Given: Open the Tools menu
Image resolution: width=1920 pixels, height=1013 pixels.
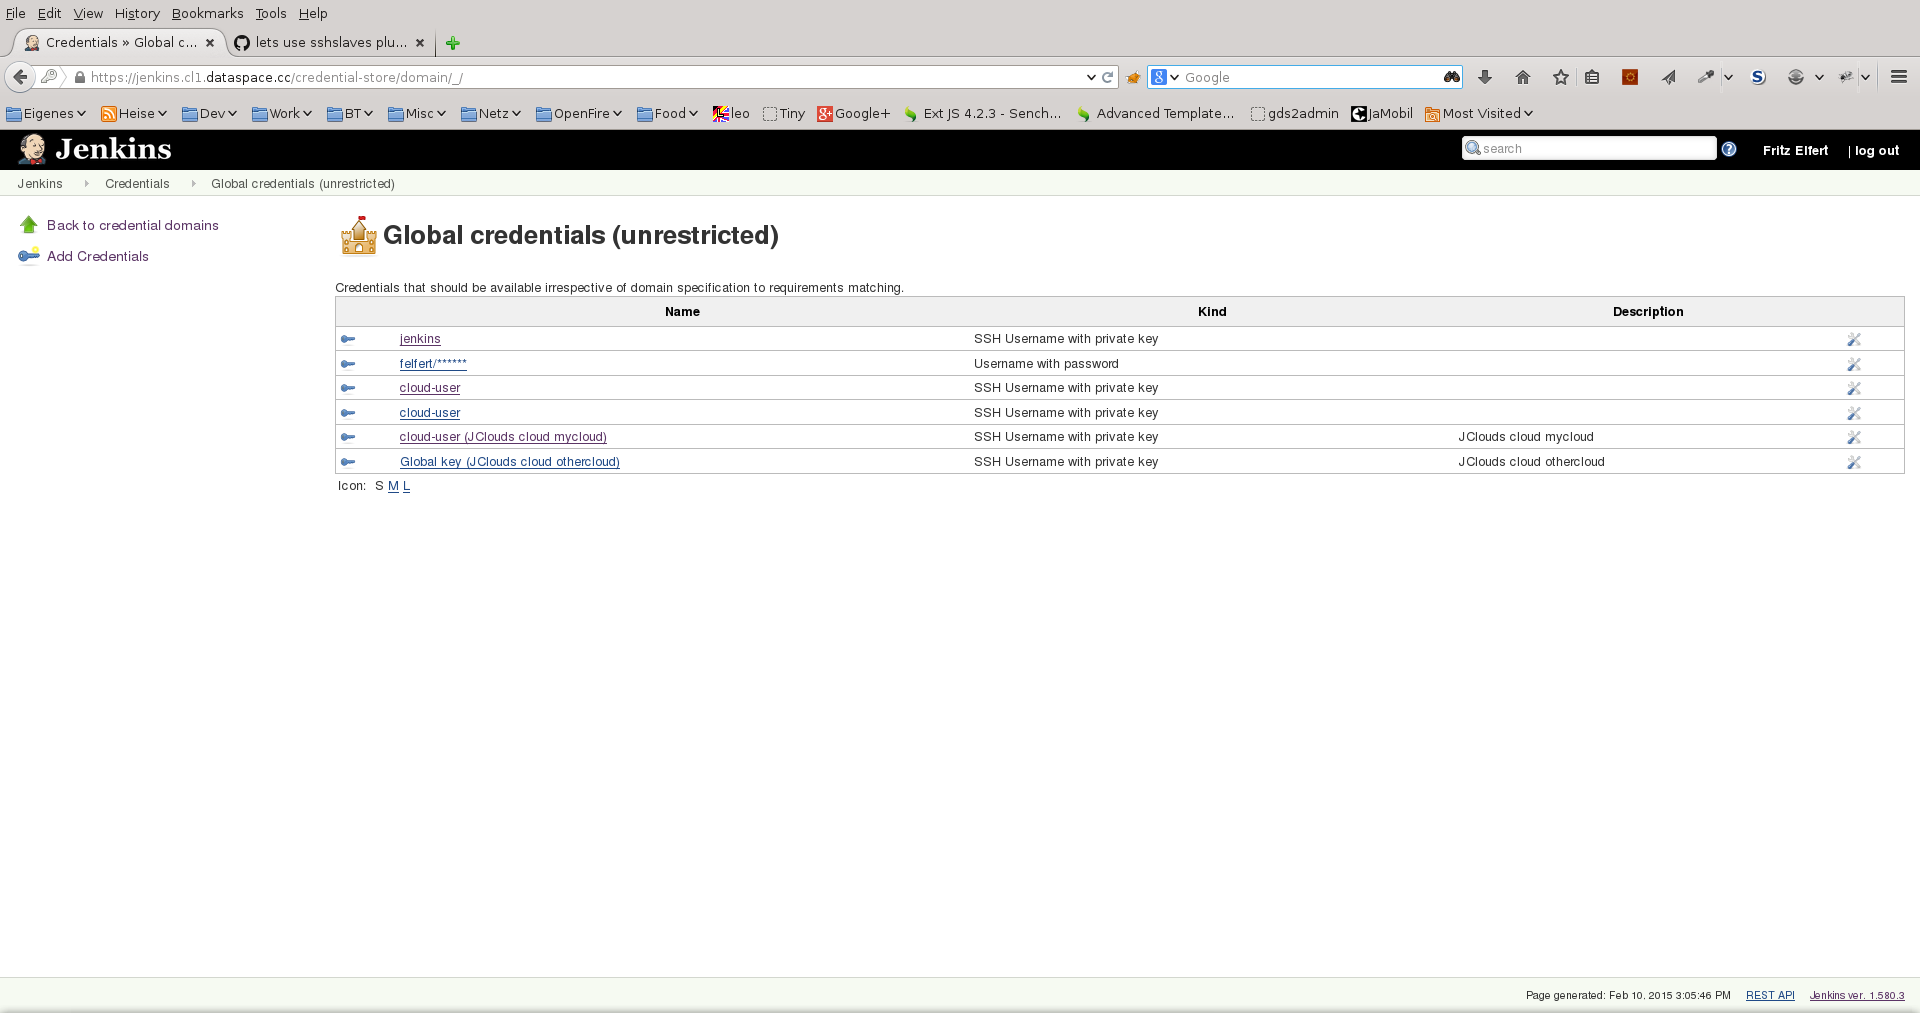Looking at the screenshot, I should (271, 13).
